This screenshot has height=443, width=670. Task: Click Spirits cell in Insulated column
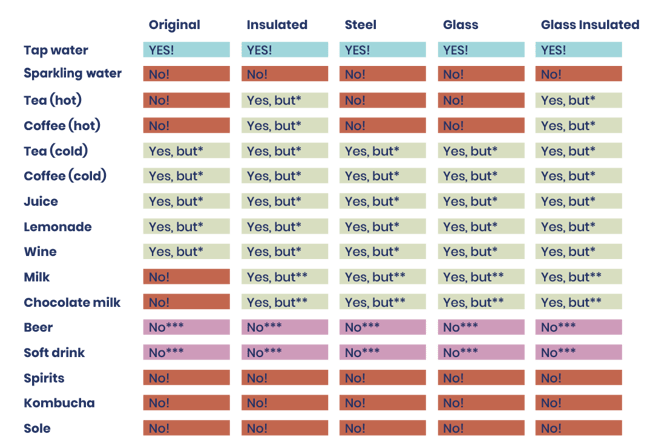pos(285,378)
